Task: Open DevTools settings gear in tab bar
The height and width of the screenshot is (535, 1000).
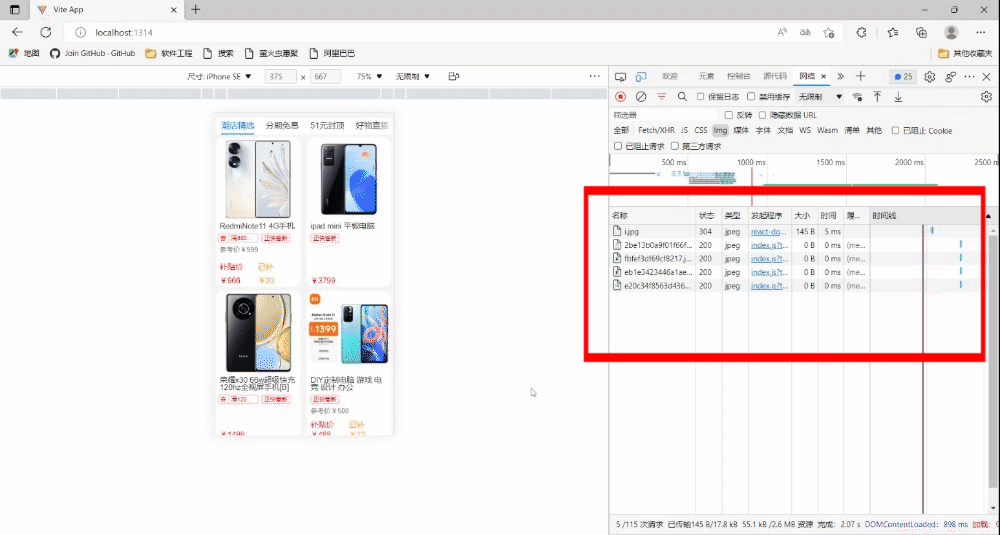Action: (x=930, y=77)
